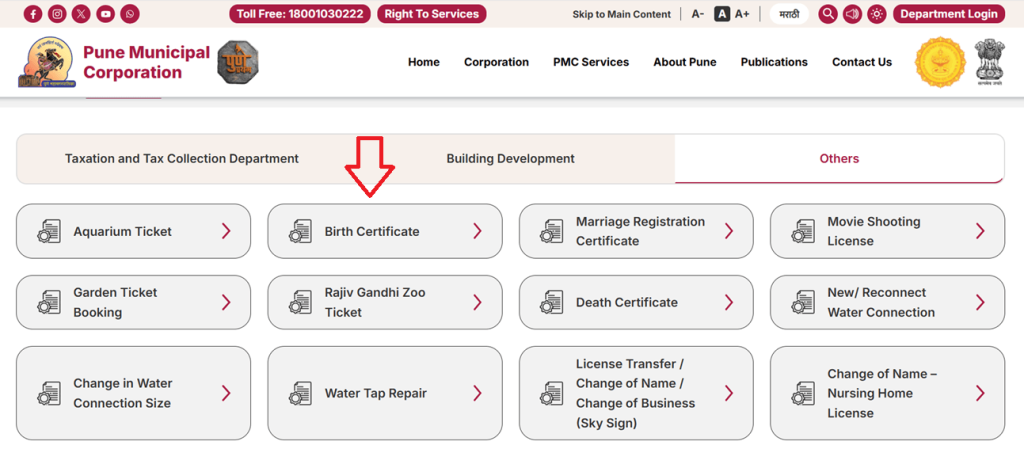Open the Instagram social icon
The height and width of the screenshot is (449, 1024).
tap(57, 14)
